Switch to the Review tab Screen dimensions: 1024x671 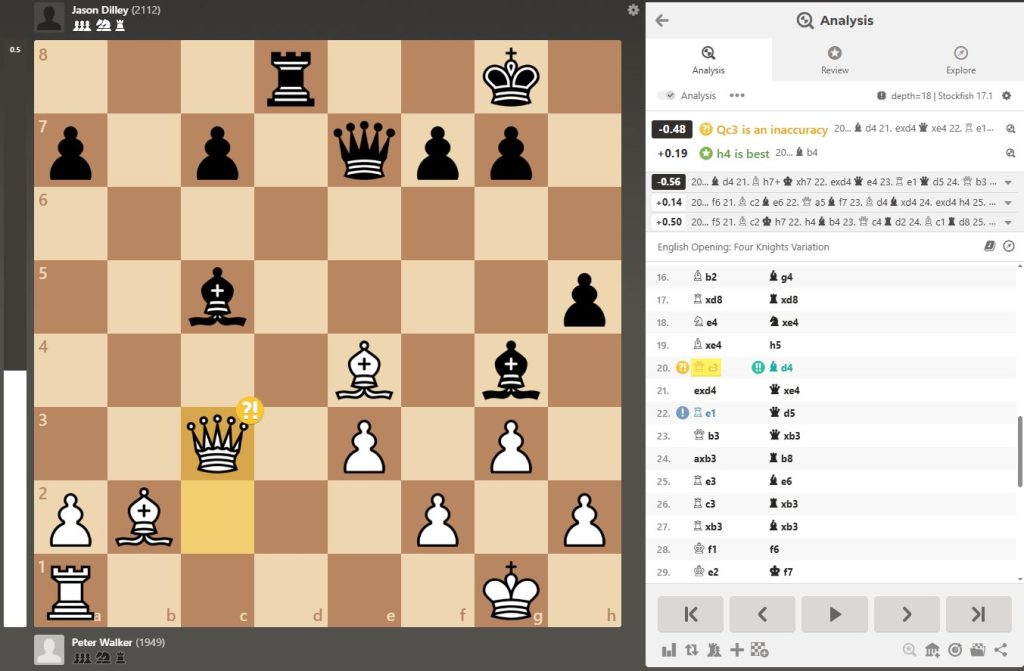[x=834, y=60]
